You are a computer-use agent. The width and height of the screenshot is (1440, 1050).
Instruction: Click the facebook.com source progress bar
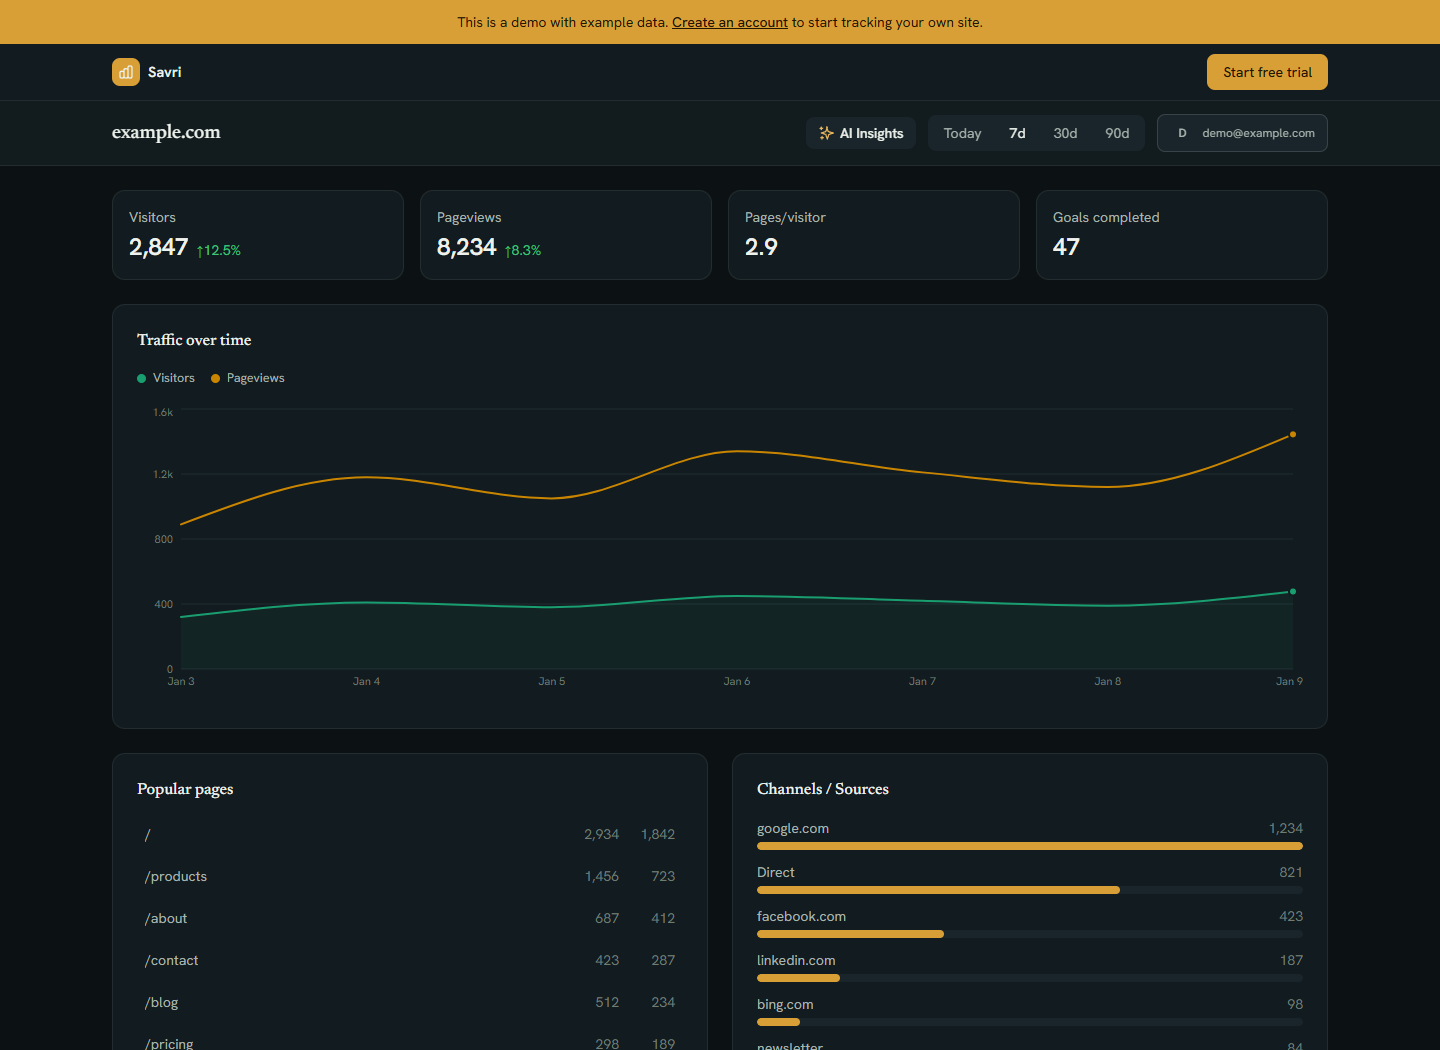click(x=1030, y=934)
